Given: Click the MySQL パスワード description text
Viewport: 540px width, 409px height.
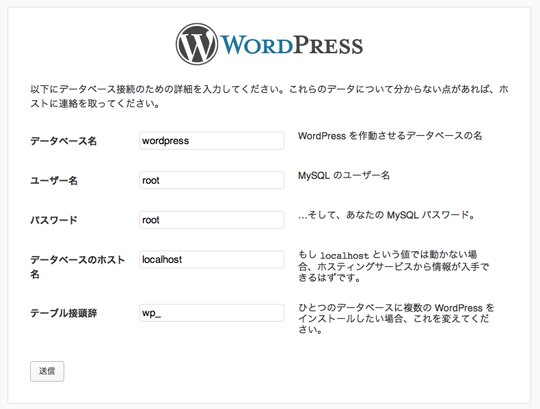Looking at the screenshot, I should (x=386, y=215).
